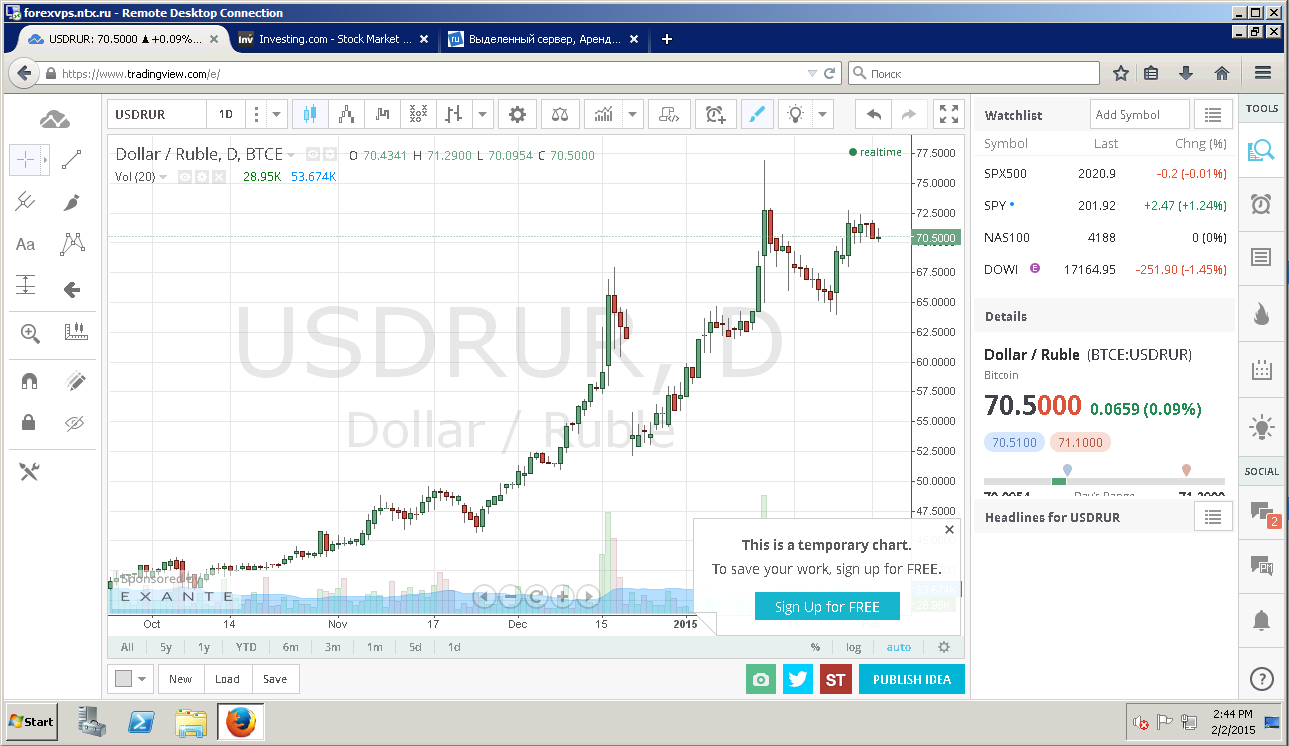Click the Save chart layout button
Viewport: 1289px width, 746px height.
point(275,679)
